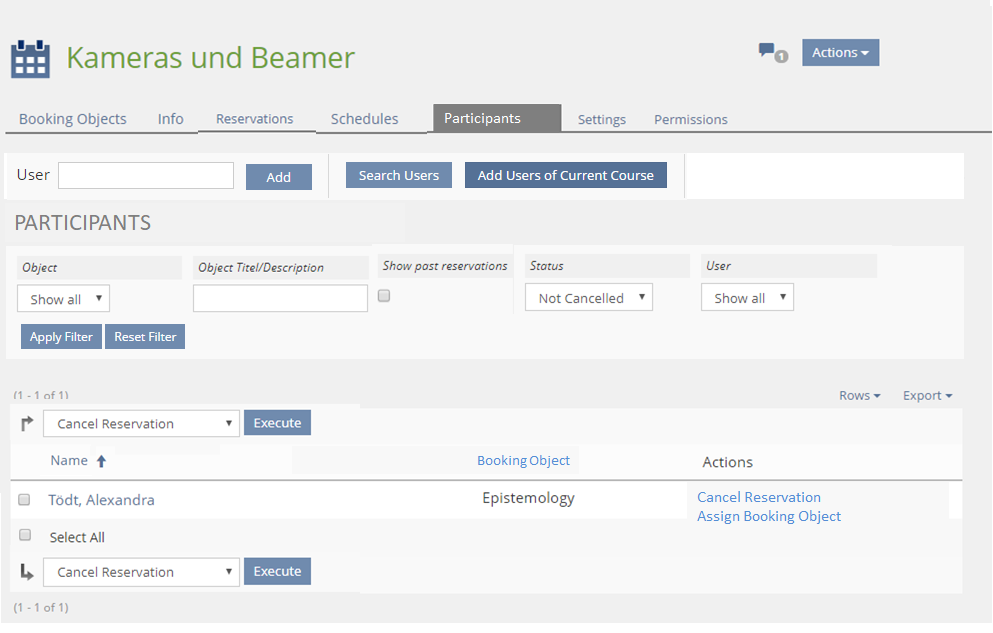Screen dimensions: 993x633
Task: Check the Select All checkbox
Action: (25, 536)
